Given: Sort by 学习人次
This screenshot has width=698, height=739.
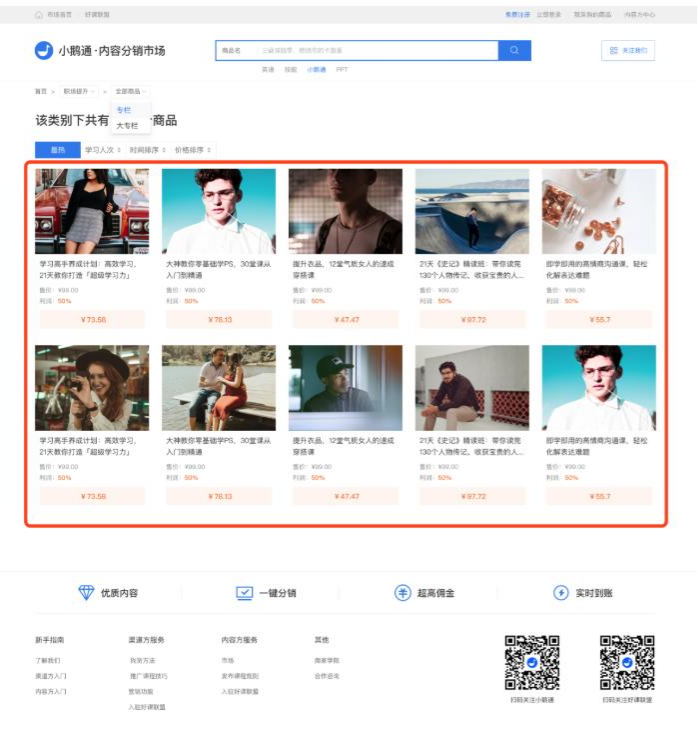Looking at the screenshot, I should pyautogui.click(x=103, y=150).
